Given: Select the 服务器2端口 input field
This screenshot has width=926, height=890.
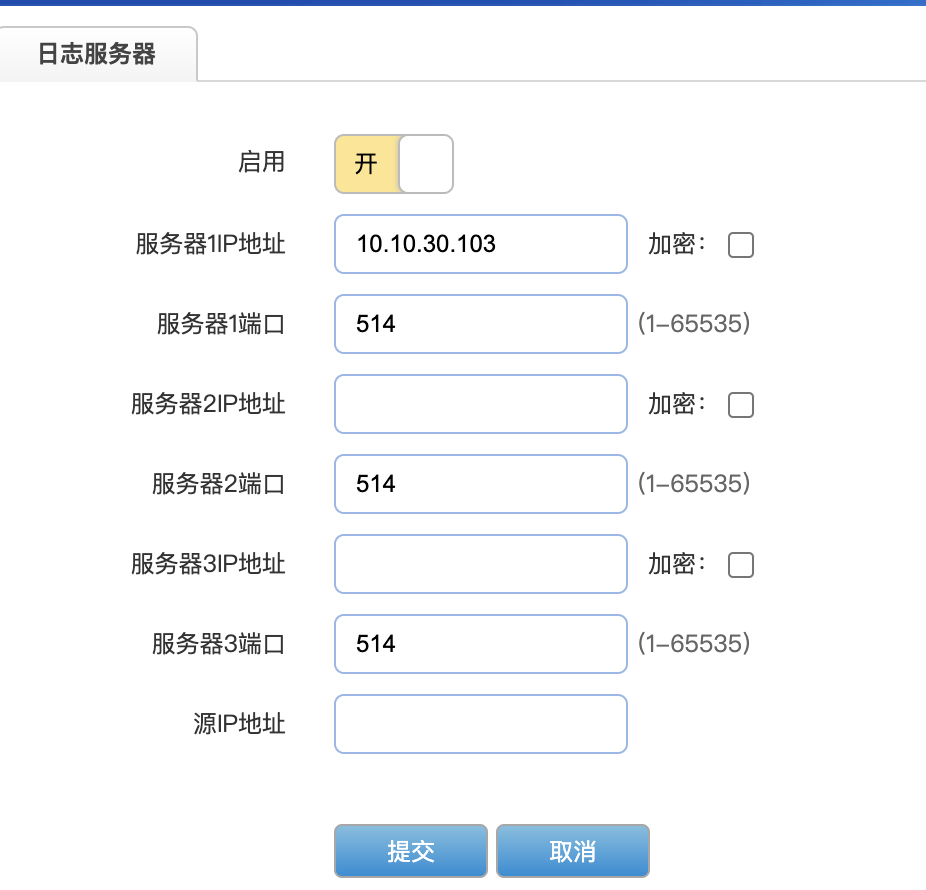Looking at the screenshot, I should (x=480, y=484).
